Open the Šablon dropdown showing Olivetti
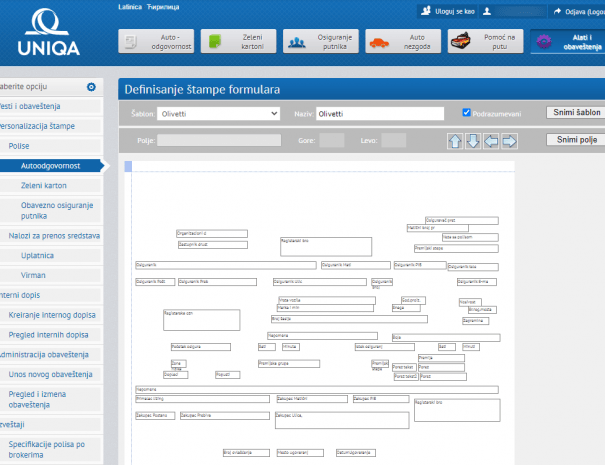605x465 pixels. tap(218, 114)
